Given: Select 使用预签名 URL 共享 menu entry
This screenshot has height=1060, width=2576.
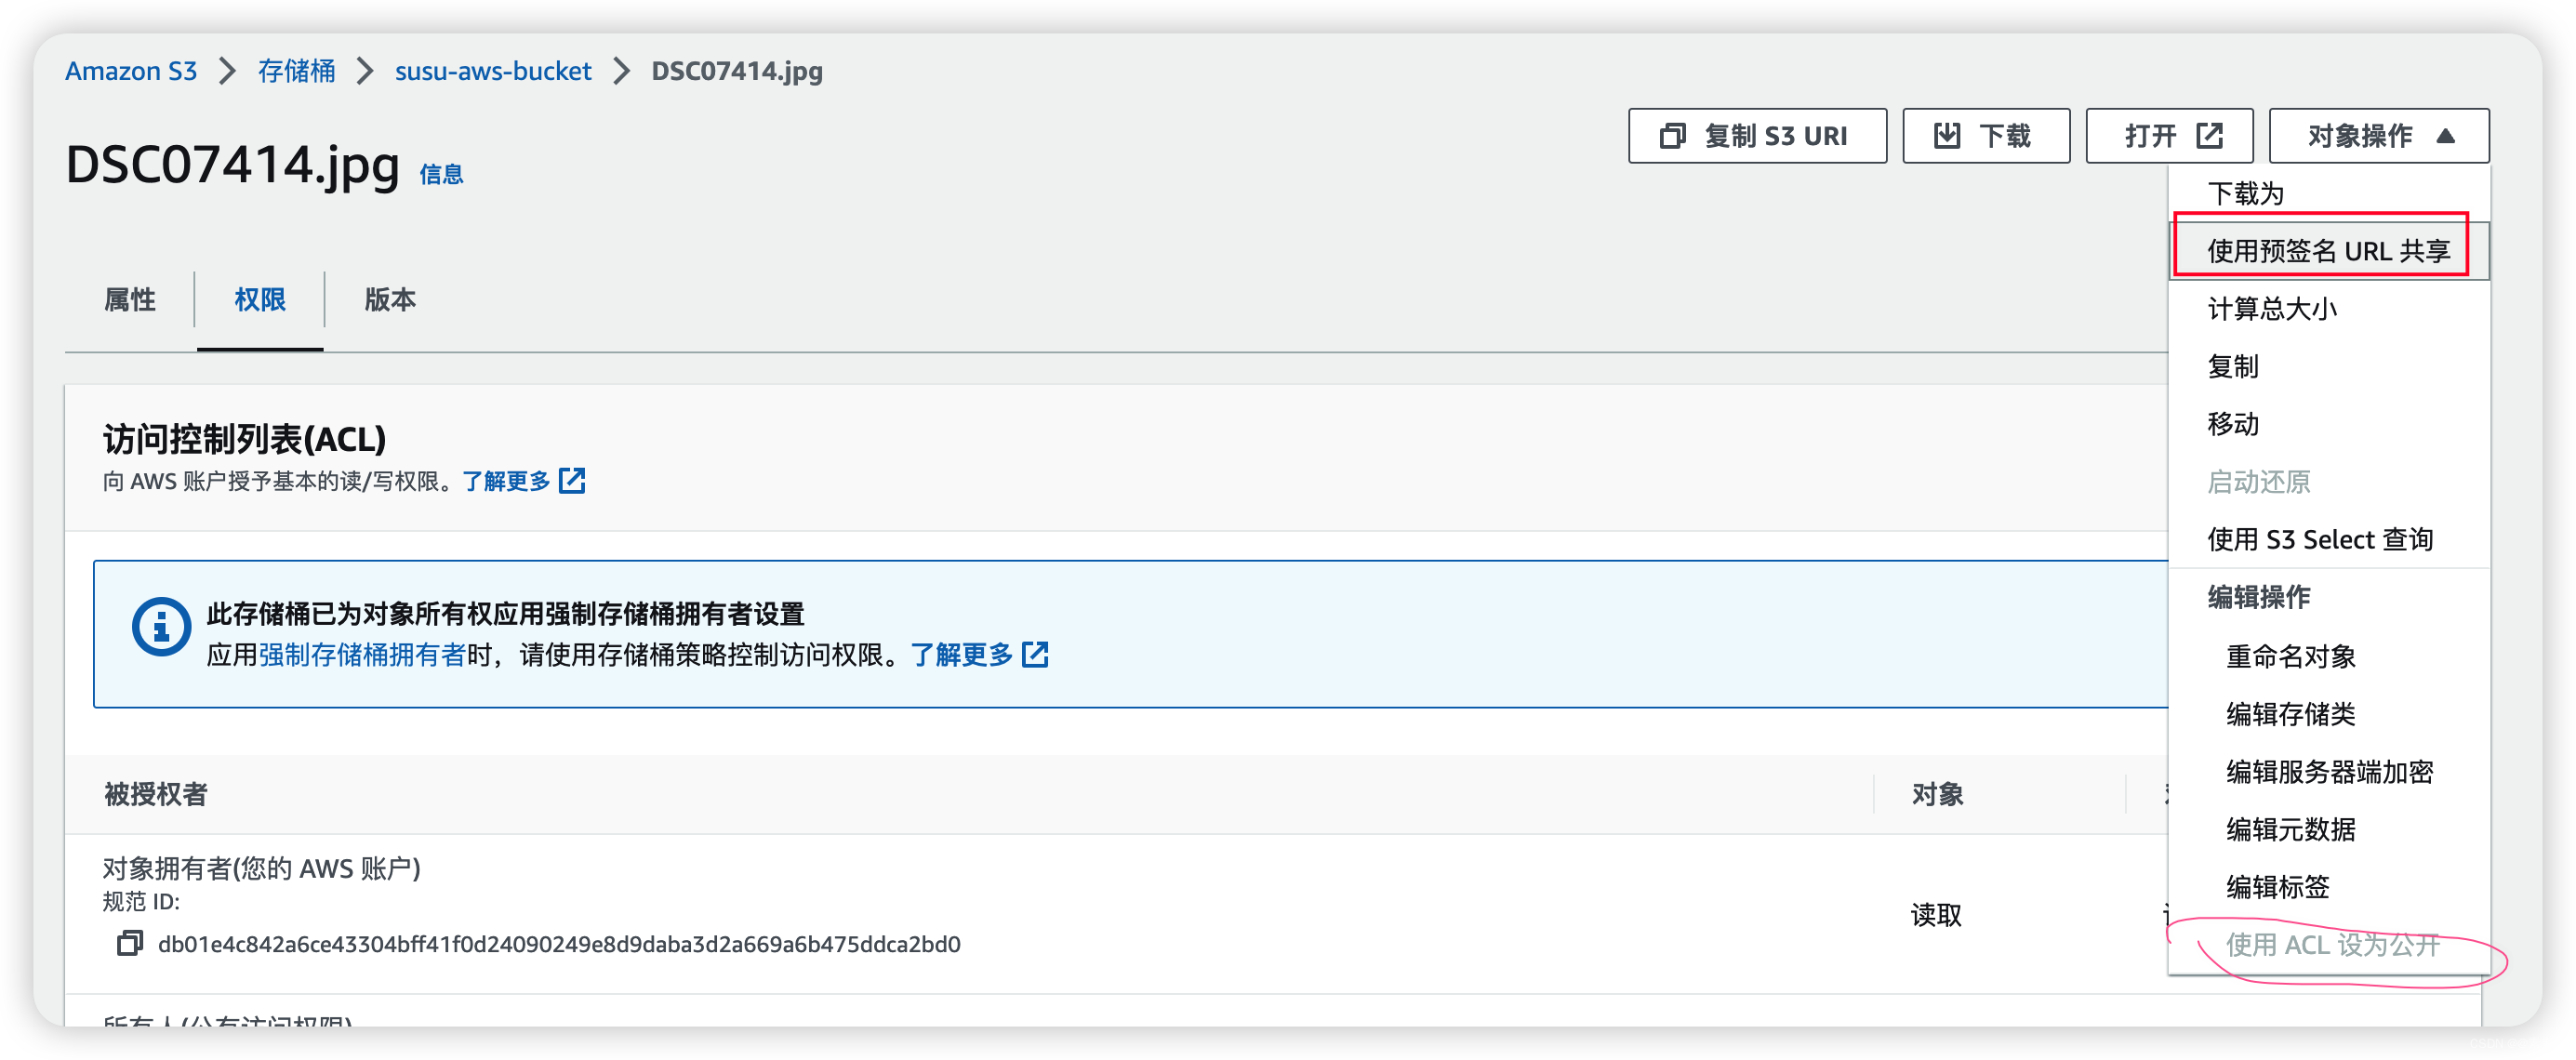Looking at the screenshot, I should pyautogui.click(x=2329, y=251).
